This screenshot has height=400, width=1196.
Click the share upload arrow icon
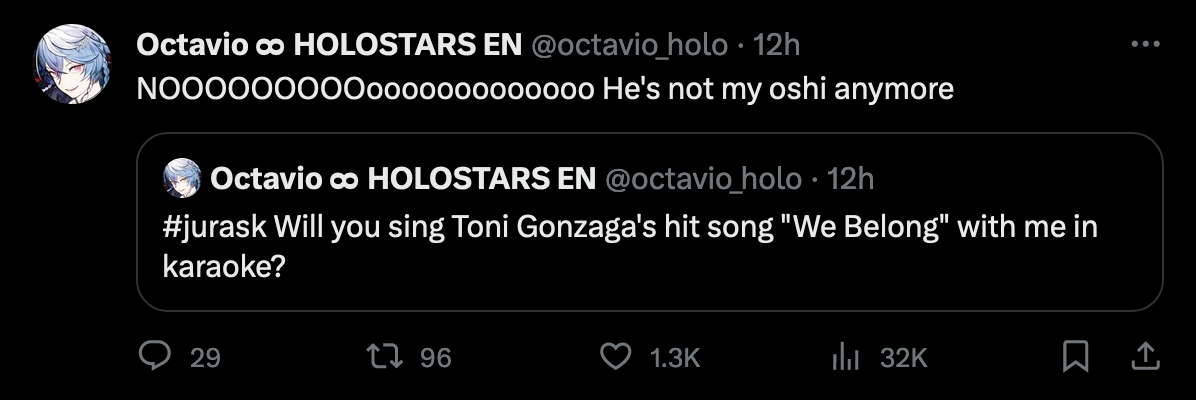pos(1145,356)
